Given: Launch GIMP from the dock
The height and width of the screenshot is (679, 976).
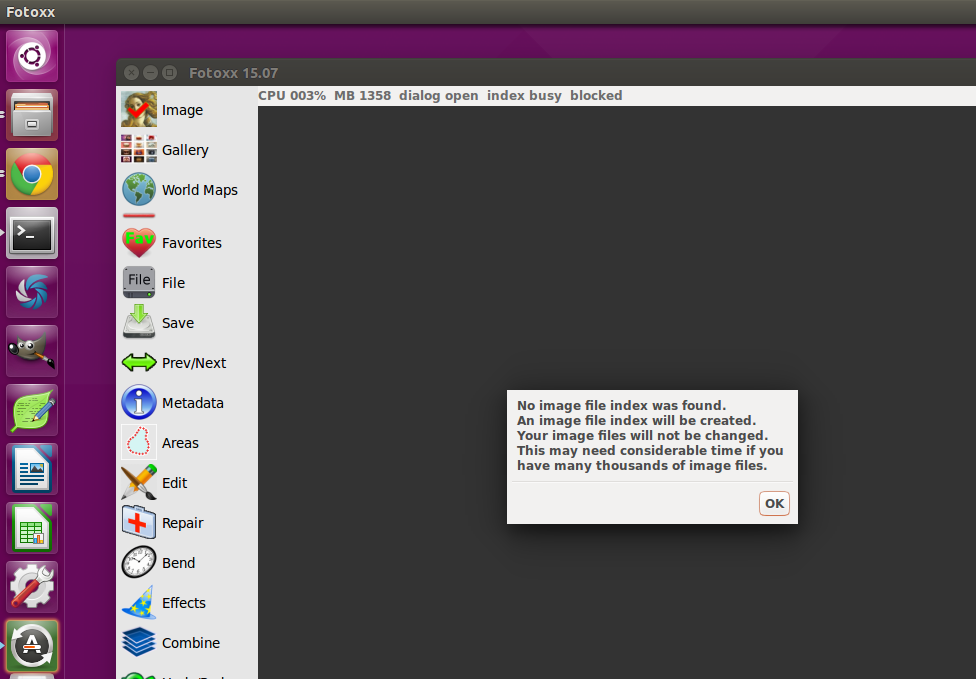Looking at the screenshot, I should point(32,351).
